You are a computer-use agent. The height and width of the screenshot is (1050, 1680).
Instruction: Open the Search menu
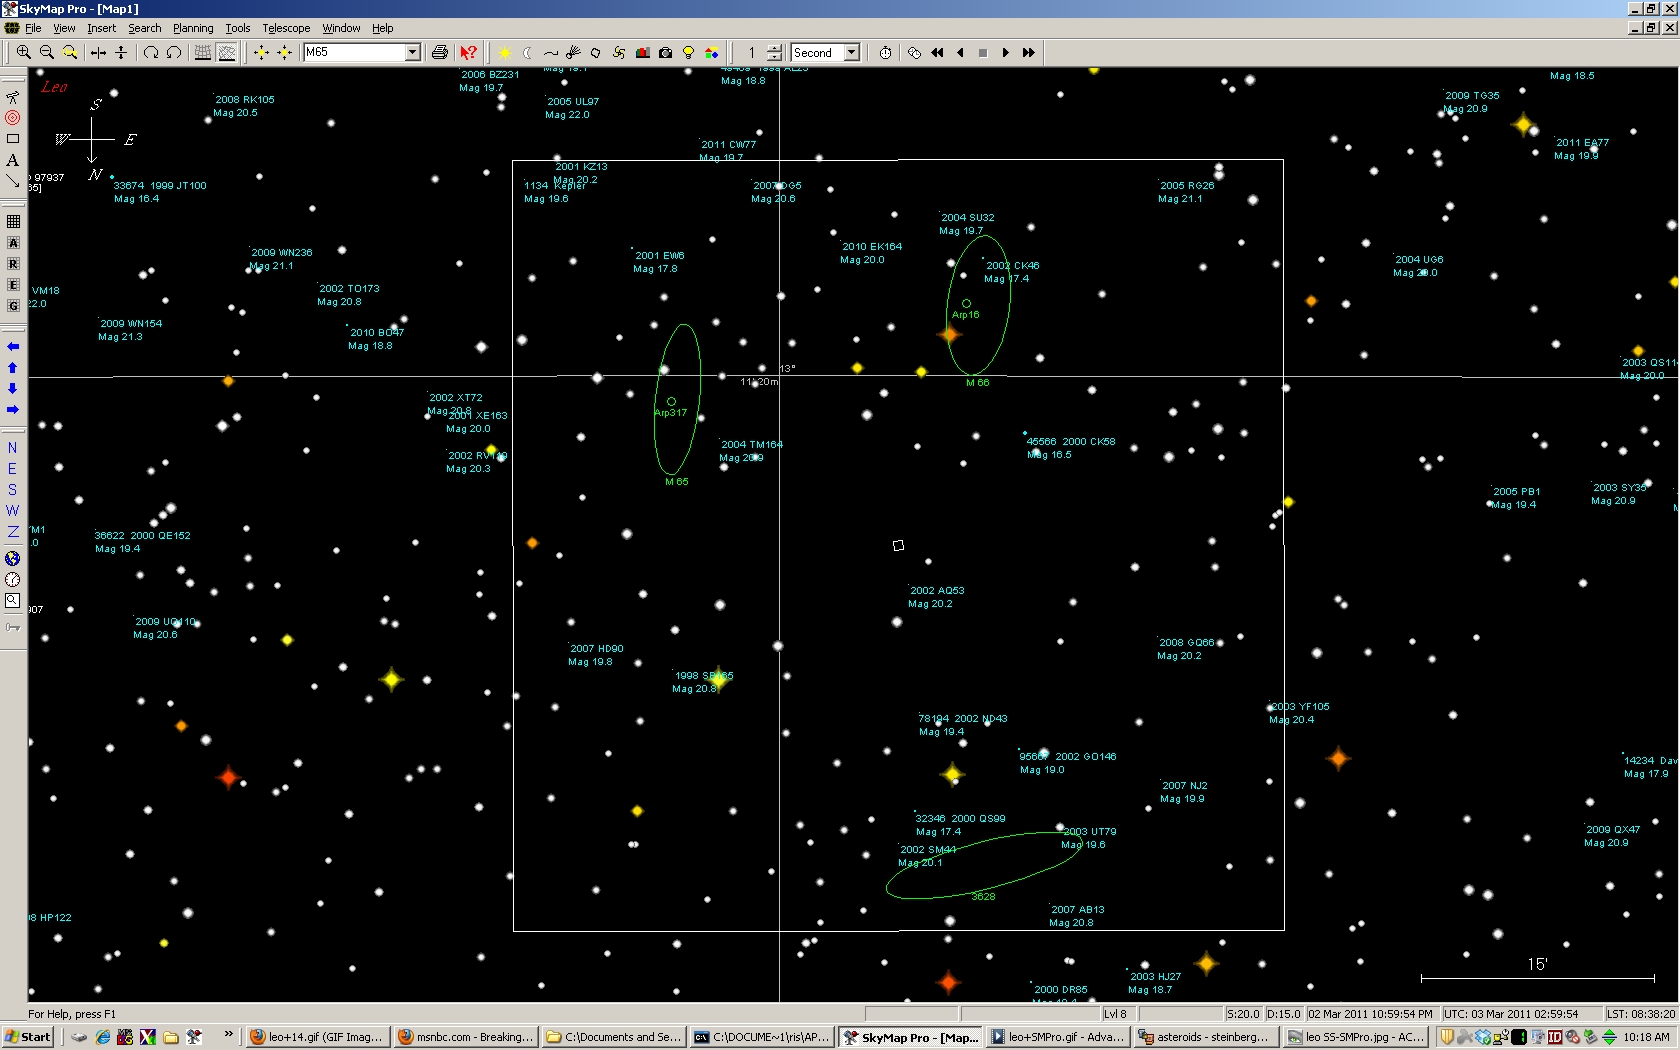click(x=144, y=28)
